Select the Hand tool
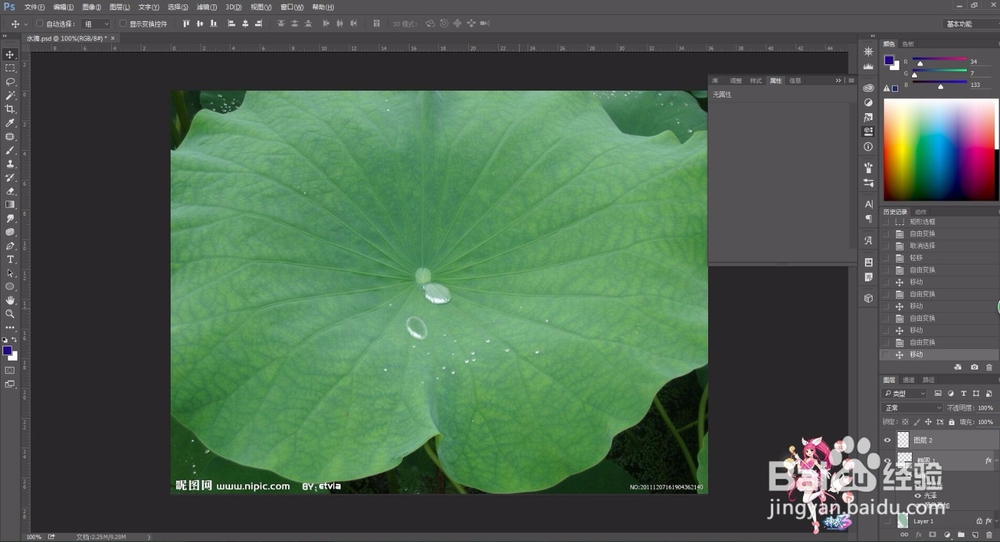Screen dimensions: 1000x542 (10, 300)
